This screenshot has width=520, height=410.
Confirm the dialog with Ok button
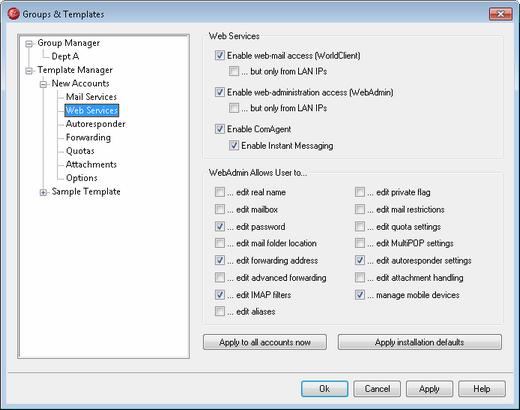click(x=325, y=389)
